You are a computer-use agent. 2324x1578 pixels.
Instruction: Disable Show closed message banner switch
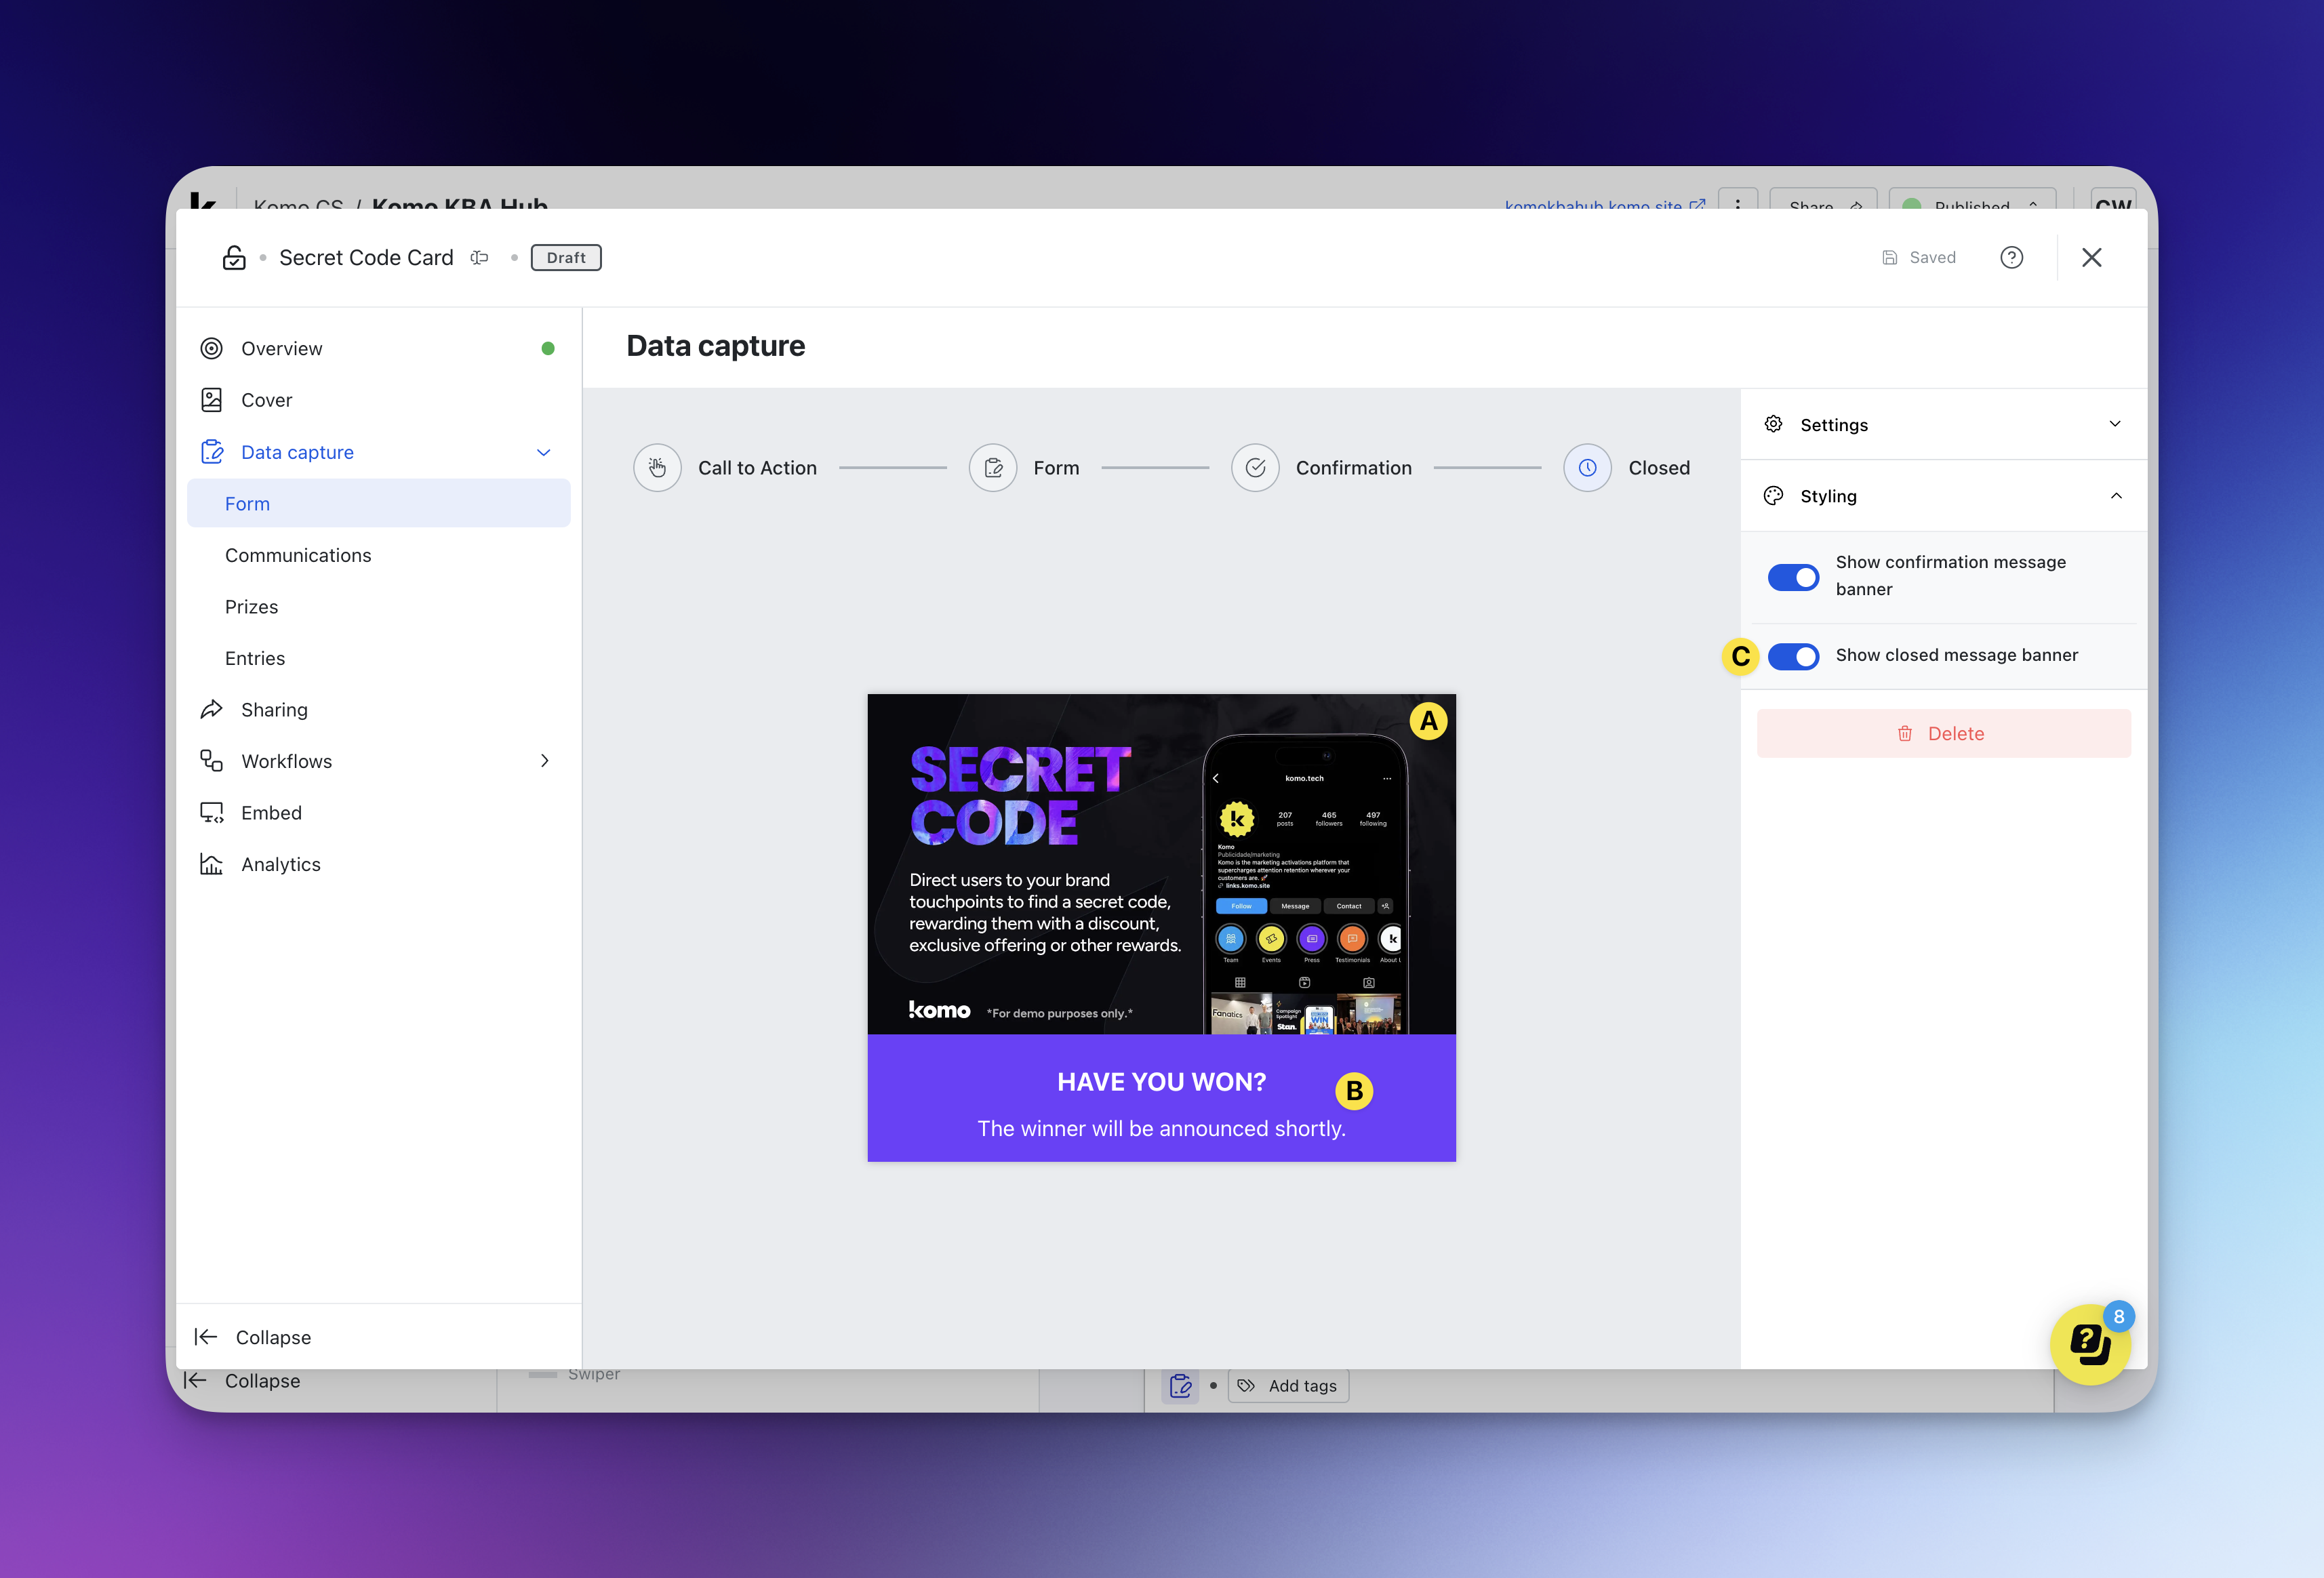[1793, 656]
